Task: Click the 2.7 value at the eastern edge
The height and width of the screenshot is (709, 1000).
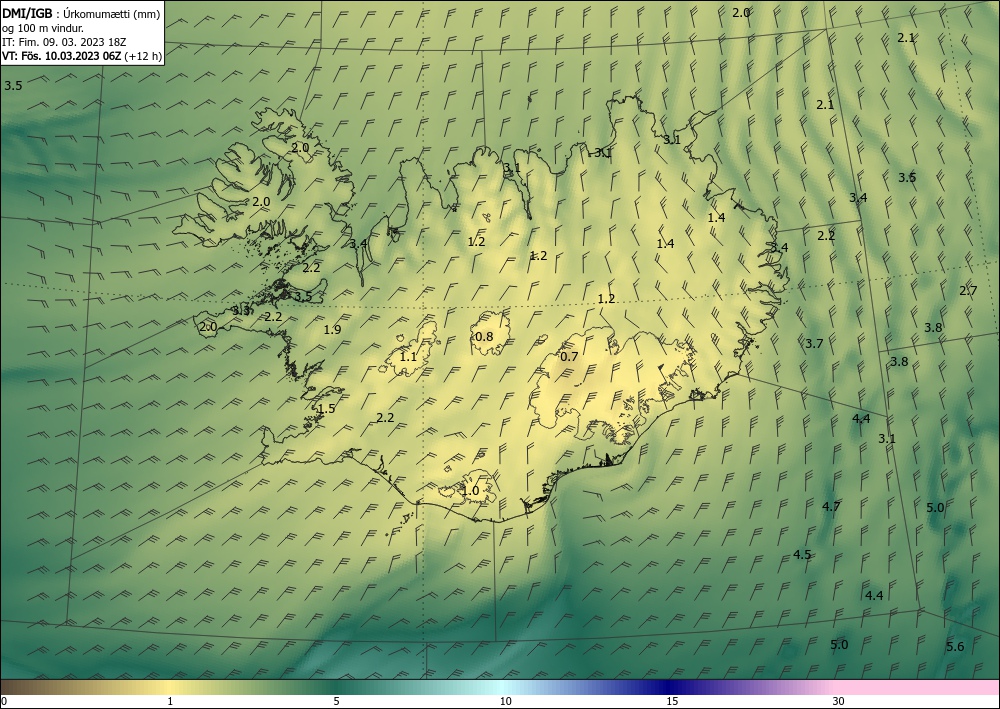Action: point(968,291)
